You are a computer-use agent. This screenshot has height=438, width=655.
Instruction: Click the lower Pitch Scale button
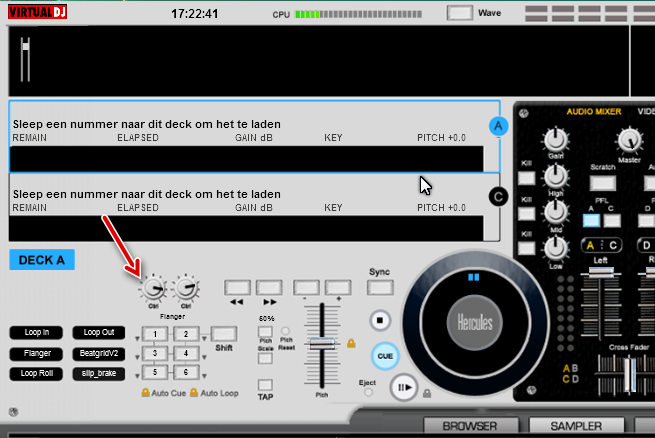point(265,358)
